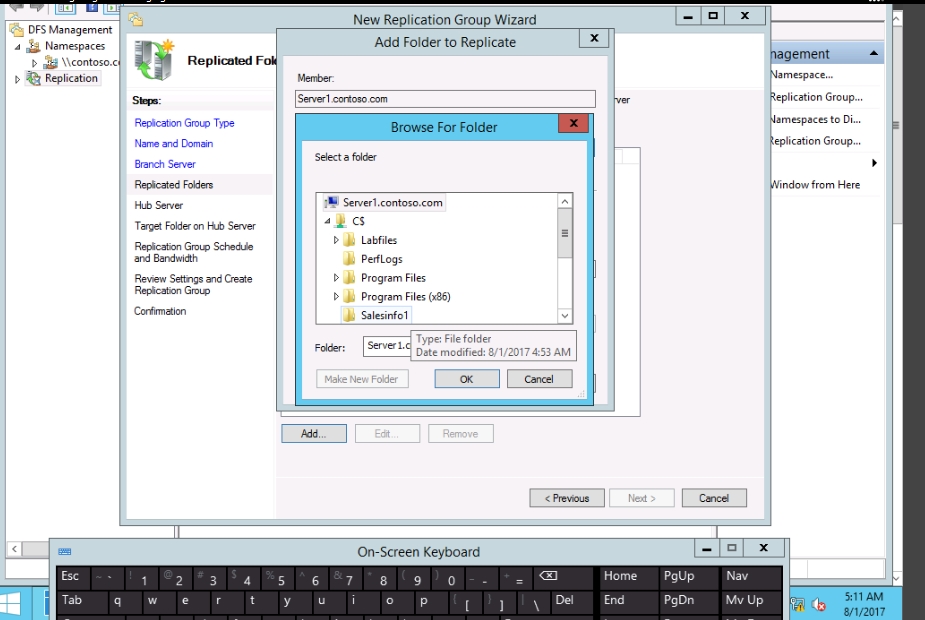Screen dimensions: 925x620
Task: Select the Salesinfo1 folder
Action: [x=385, y=315]
